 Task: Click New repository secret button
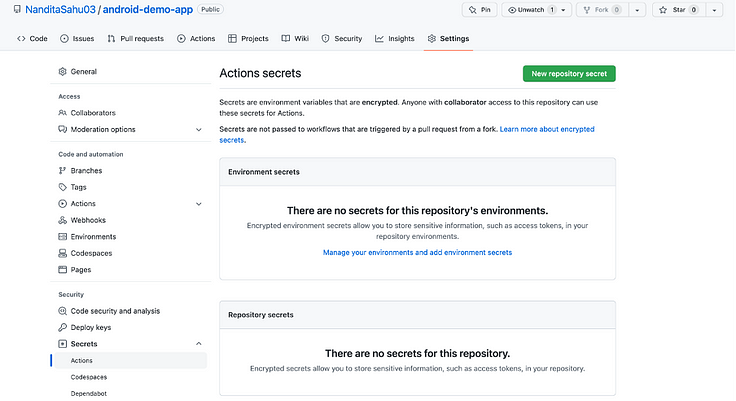click(569, 74)
